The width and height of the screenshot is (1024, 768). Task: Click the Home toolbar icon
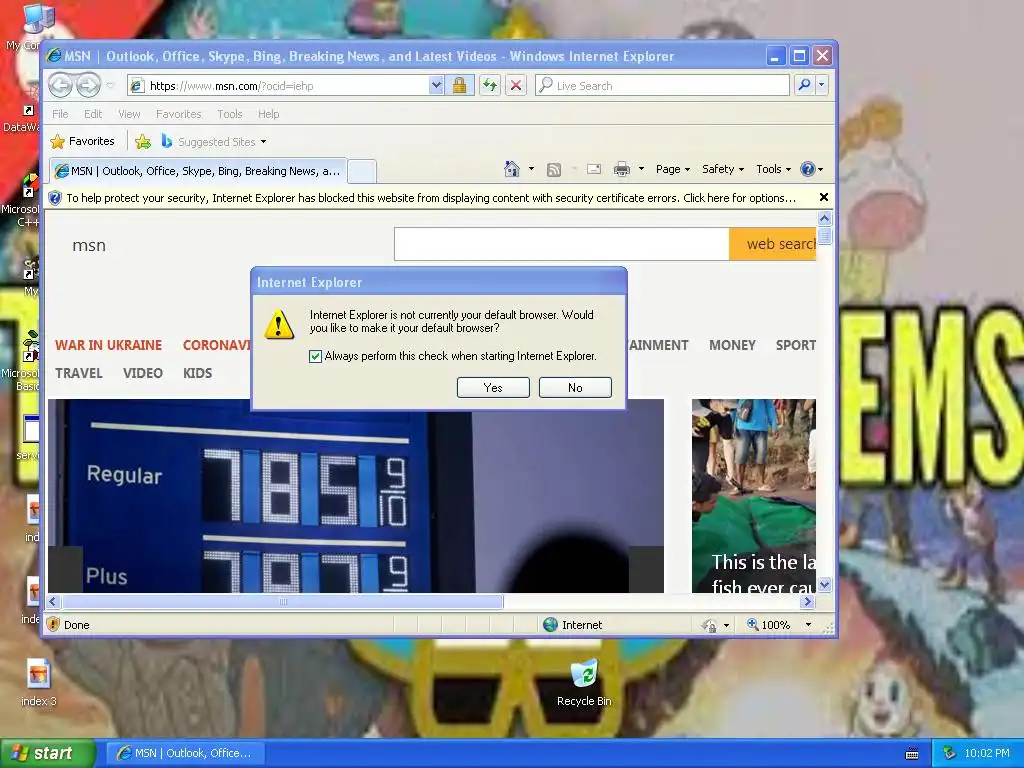(x=511, y=169)
